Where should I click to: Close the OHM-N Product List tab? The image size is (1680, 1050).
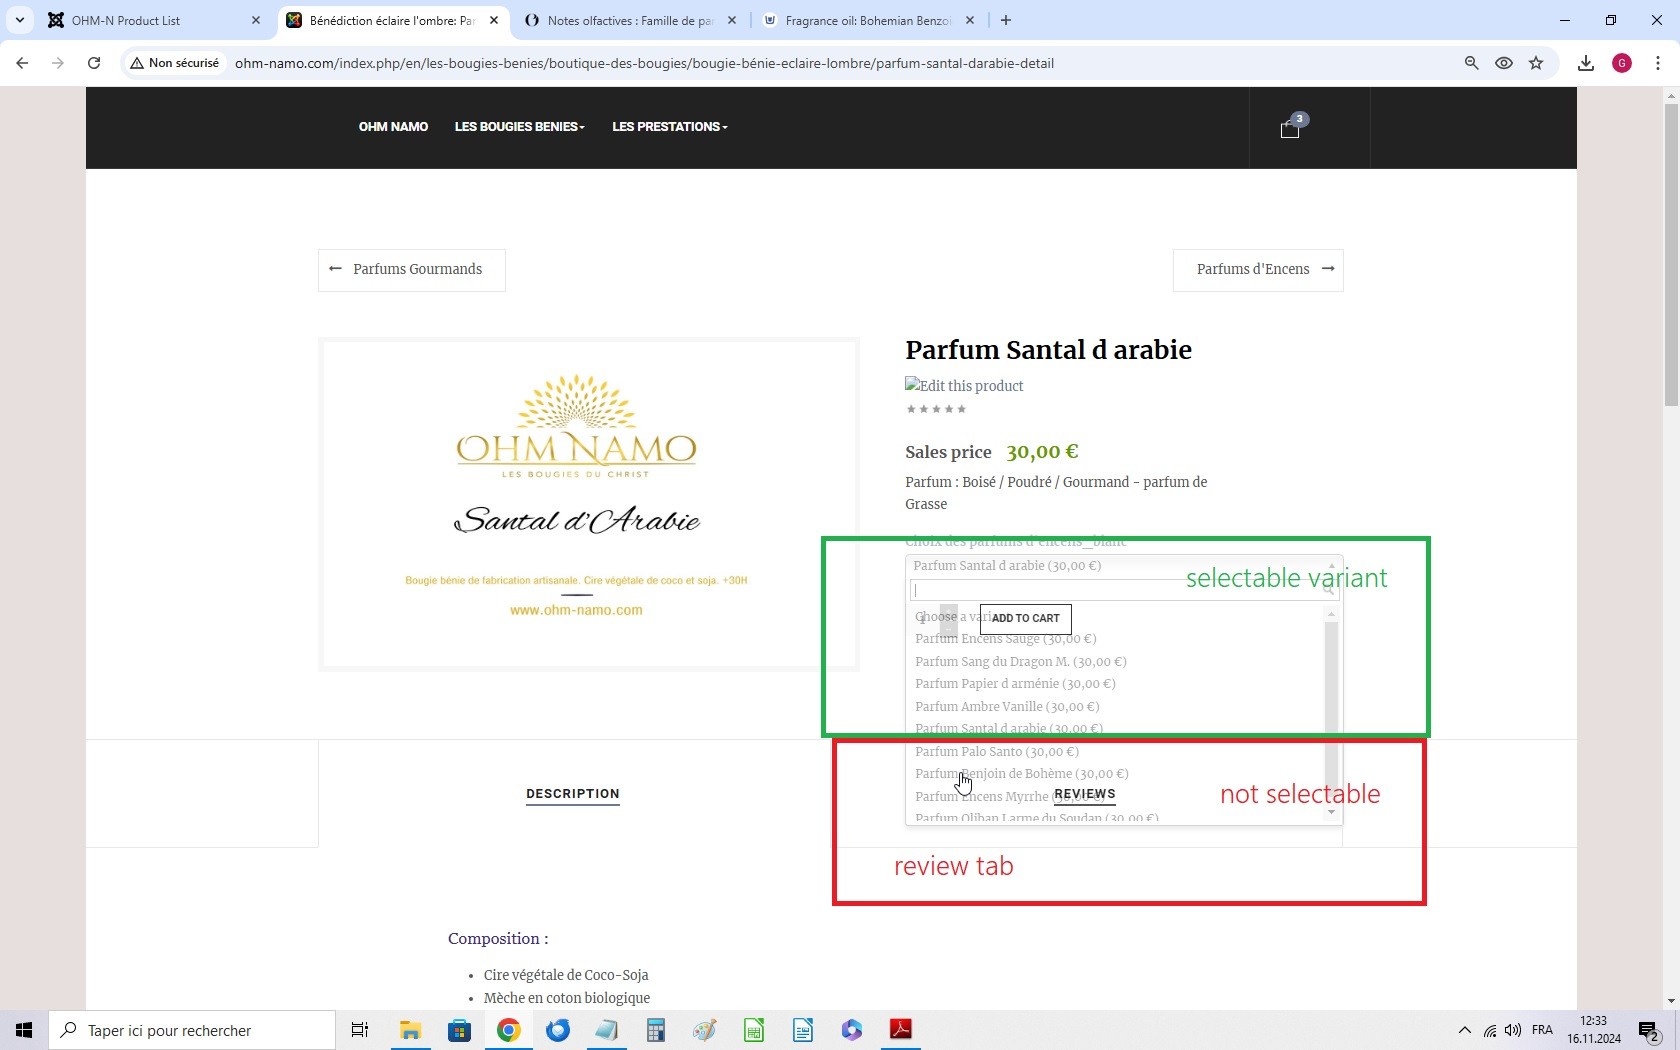(256, 20)
